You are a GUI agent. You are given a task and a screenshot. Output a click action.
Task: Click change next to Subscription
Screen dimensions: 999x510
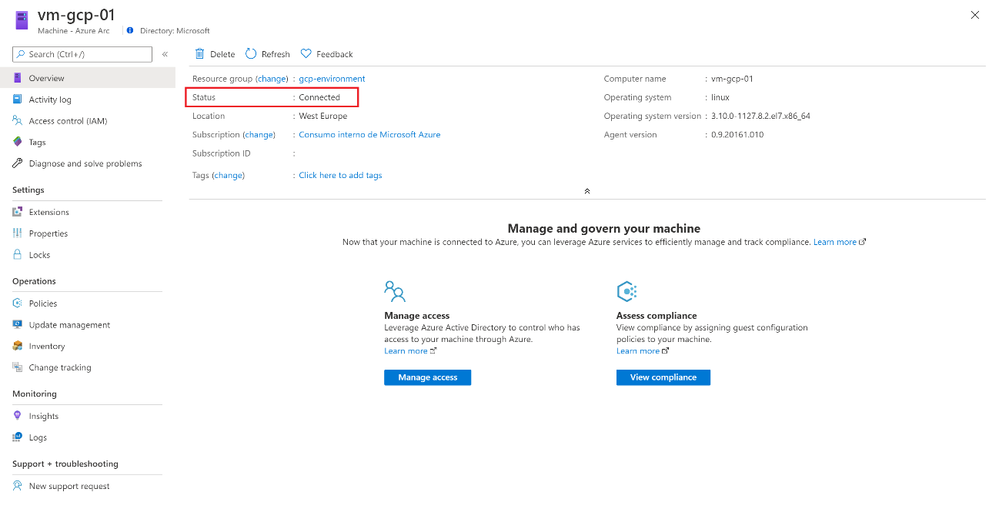[x=259, y=135]
